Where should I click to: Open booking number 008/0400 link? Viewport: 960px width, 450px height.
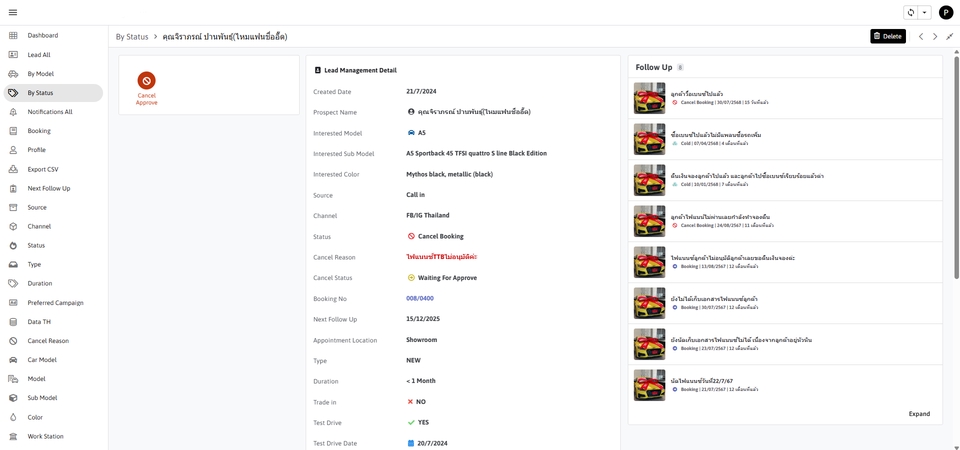point(419,298)
